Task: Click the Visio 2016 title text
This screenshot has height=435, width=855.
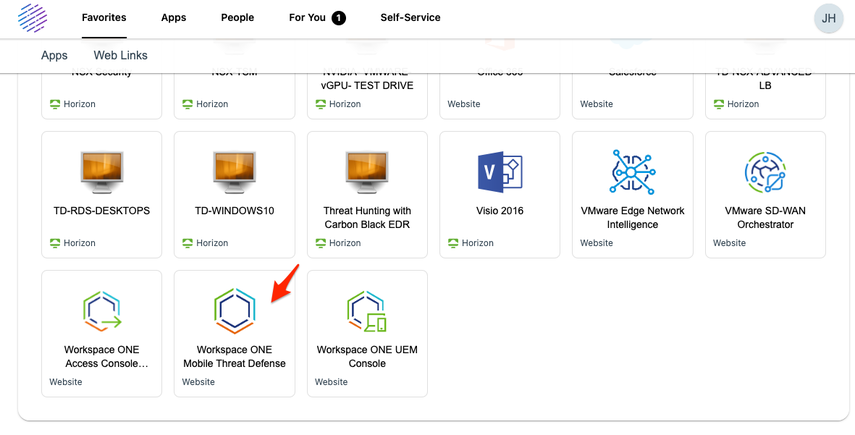Action: [x=500, y=211]
